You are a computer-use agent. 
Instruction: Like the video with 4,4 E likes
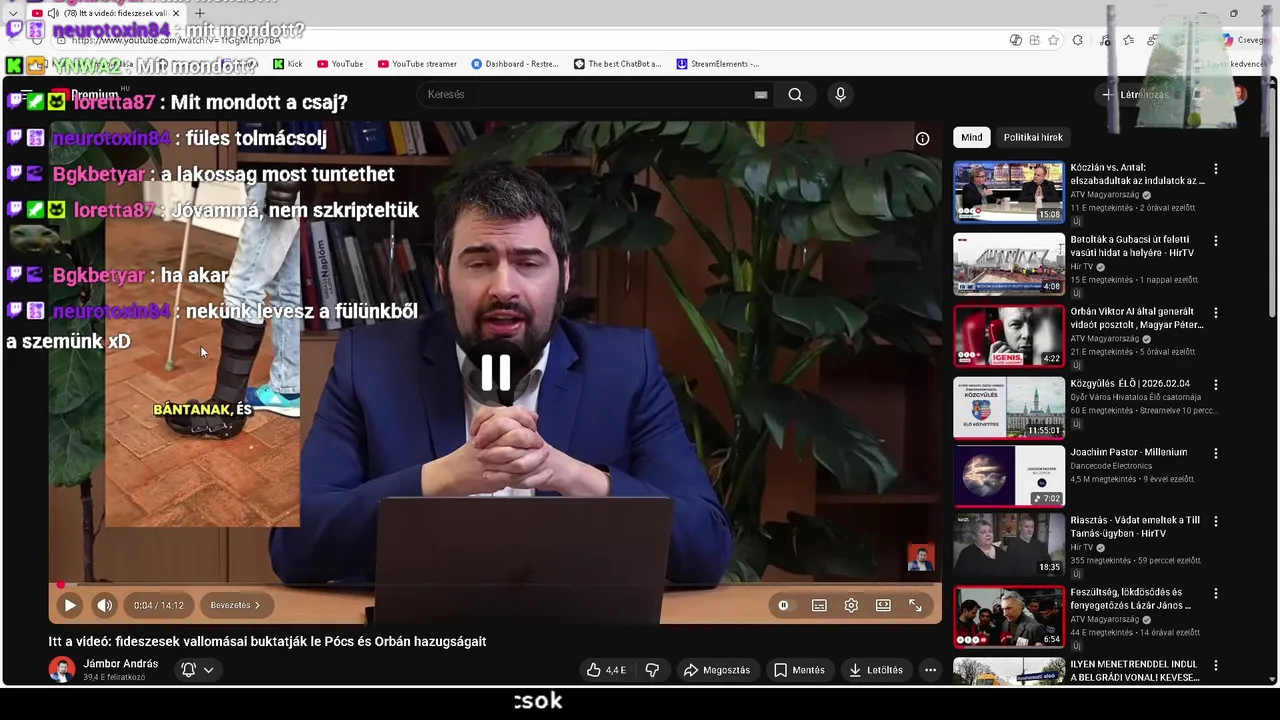pyautogui.click(x=606, y=670)
